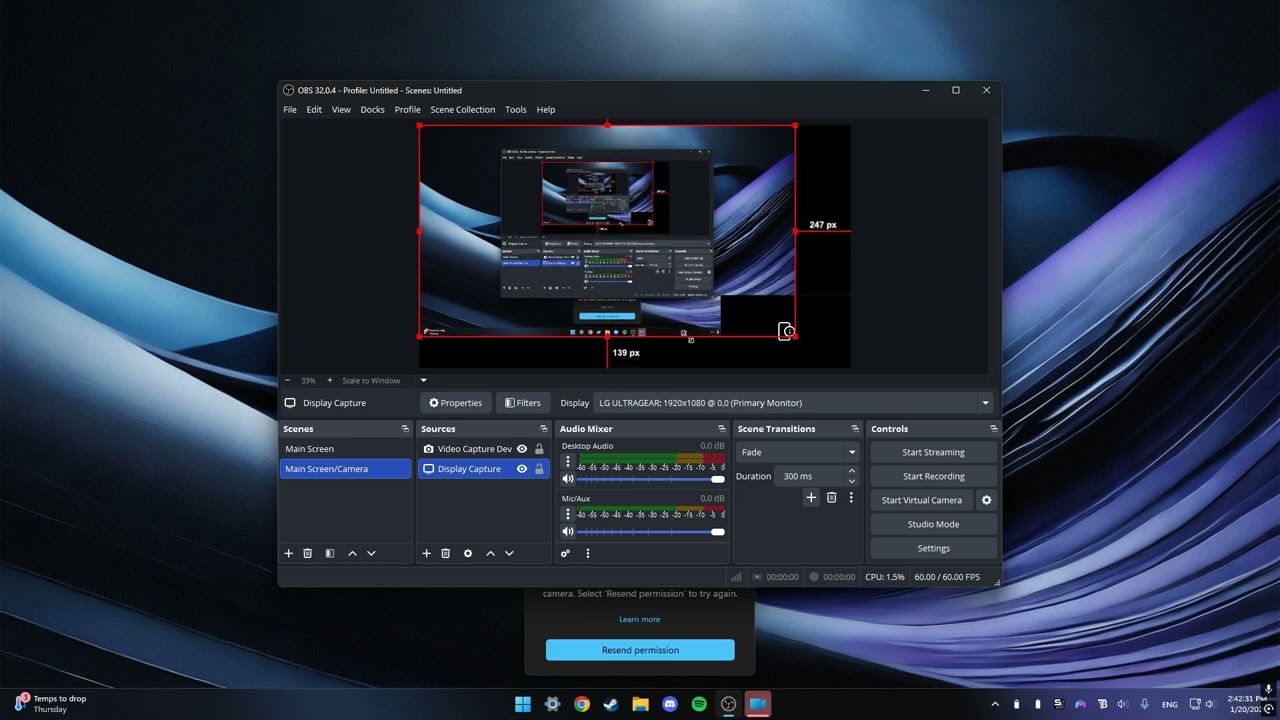The image size is (1280, 720).
Task: Pop out the Sources dock
Action: pyautogui.click(x=543, y=429)
